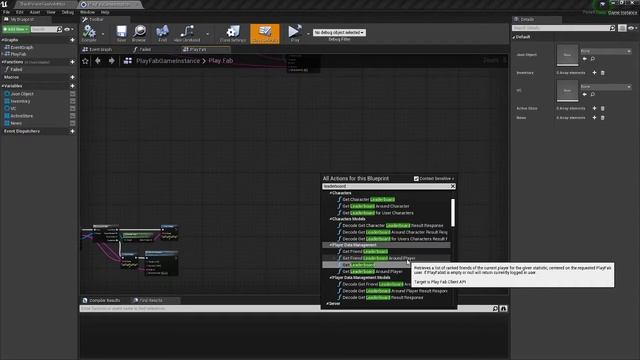The image size is (640, 360).
Task: Add a new variable with the Variables plus icon
Action: 72,86
